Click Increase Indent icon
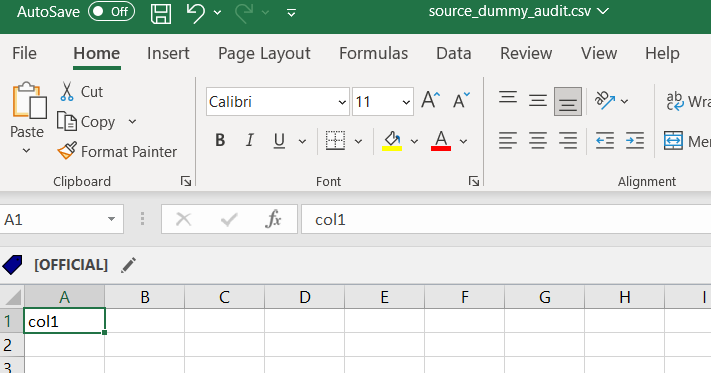 coord(635,140)
